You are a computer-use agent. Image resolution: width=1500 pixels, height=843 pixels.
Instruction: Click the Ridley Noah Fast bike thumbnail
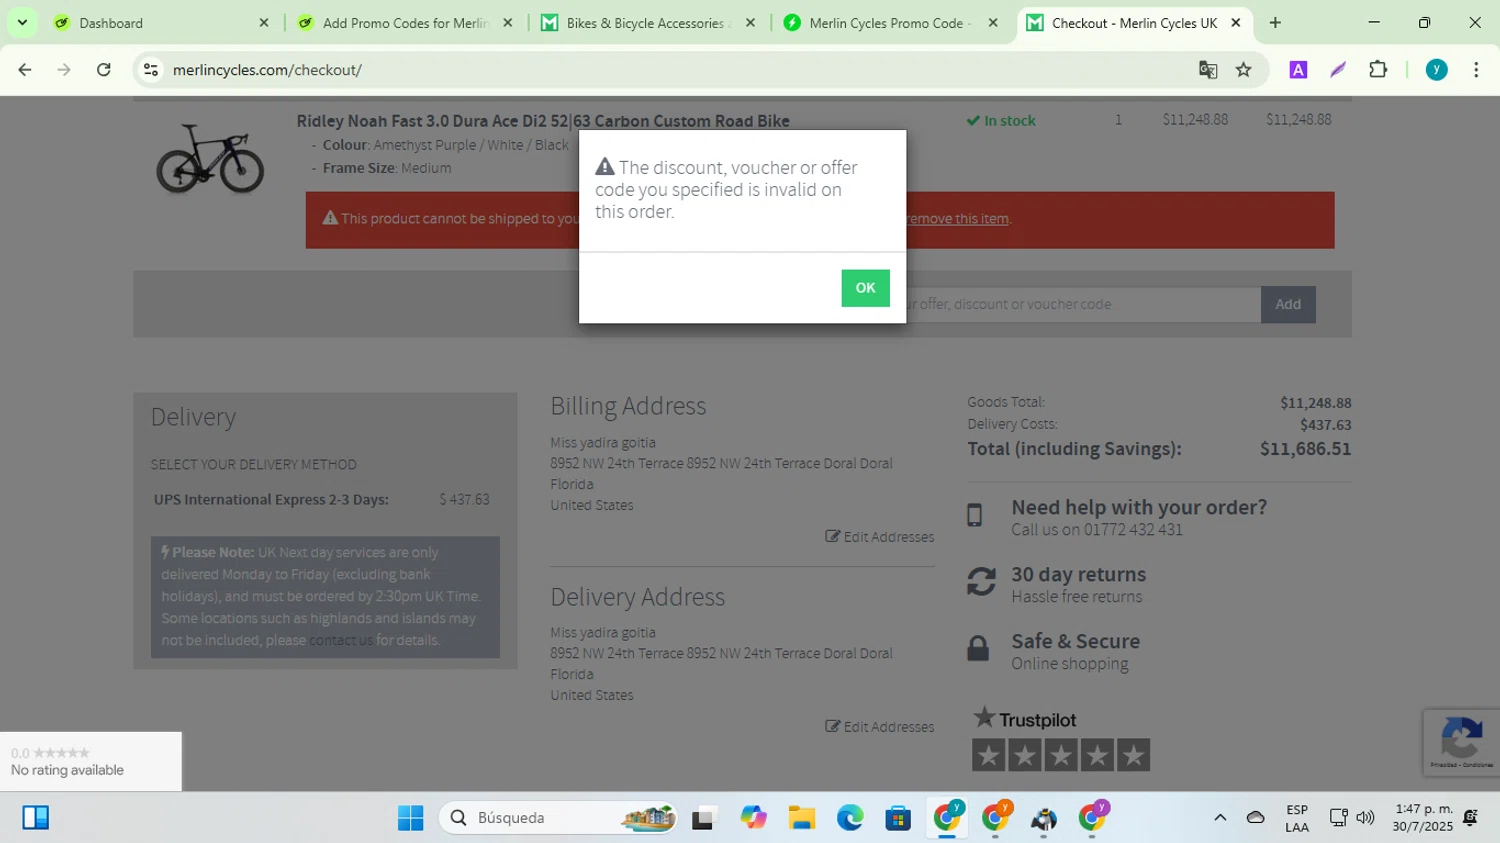click(210, 158)
